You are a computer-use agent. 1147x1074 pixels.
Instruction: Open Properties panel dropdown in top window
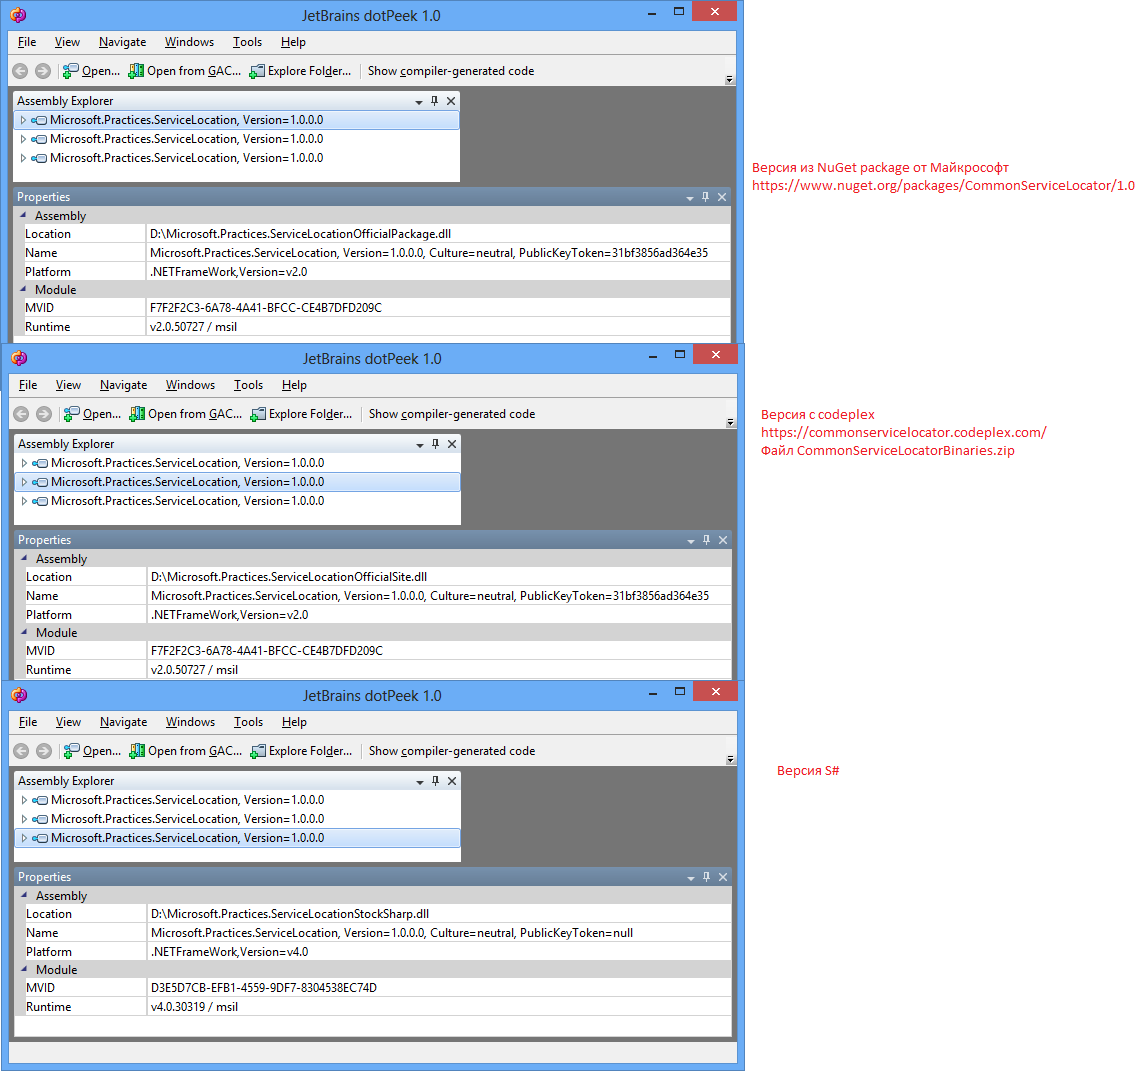pos(689,198)
